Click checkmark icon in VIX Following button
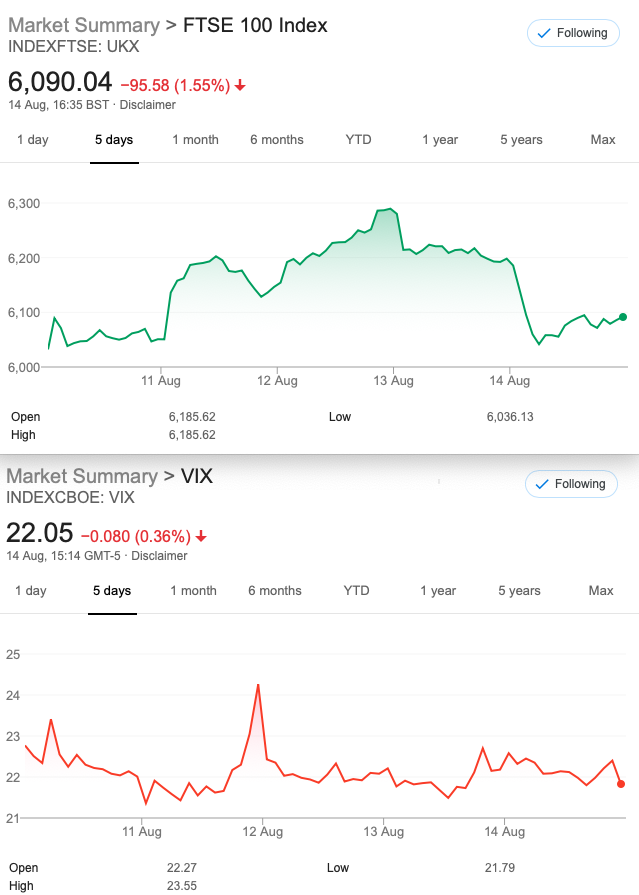This screenshot has width=639, height=895. pyautogui.click(x=542, y=484)
